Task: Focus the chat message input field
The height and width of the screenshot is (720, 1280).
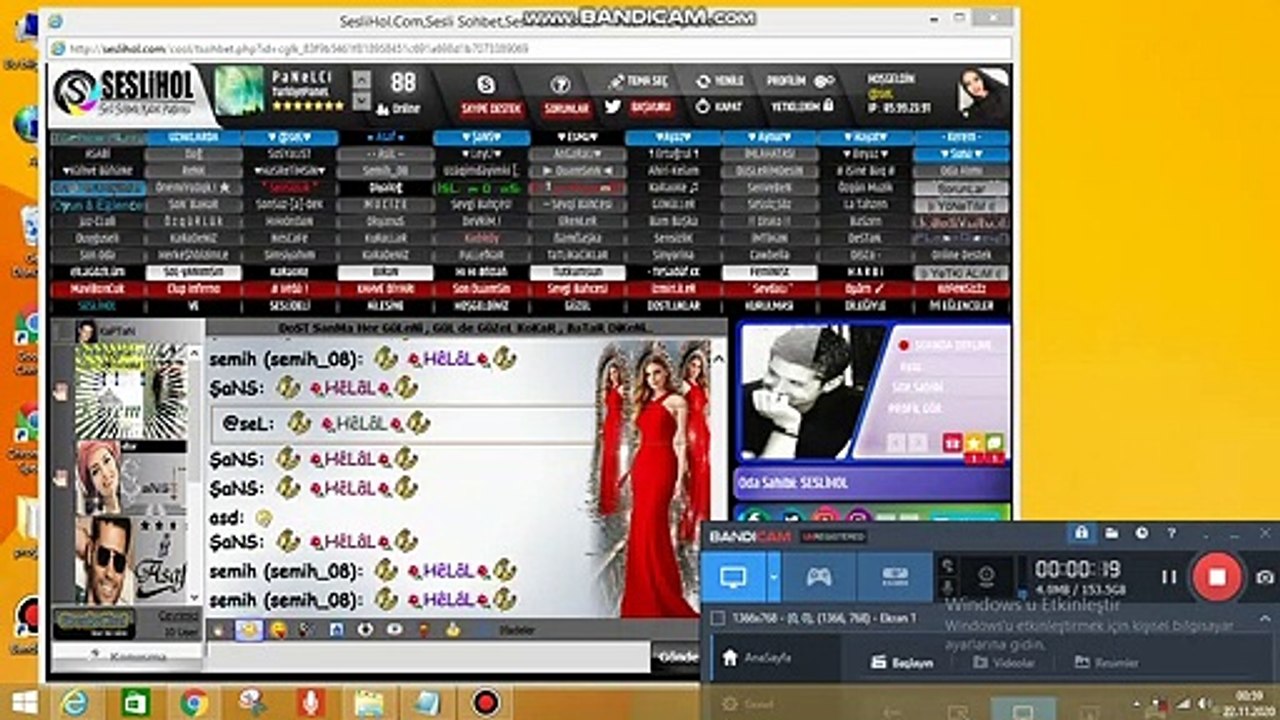Action: [428, 657]
